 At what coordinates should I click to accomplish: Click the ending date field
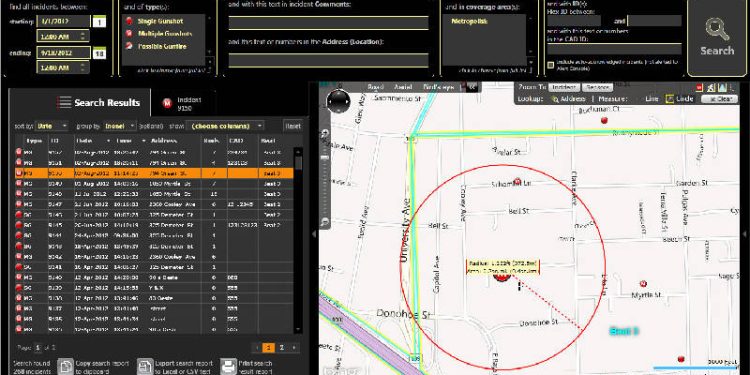point(63,53)
